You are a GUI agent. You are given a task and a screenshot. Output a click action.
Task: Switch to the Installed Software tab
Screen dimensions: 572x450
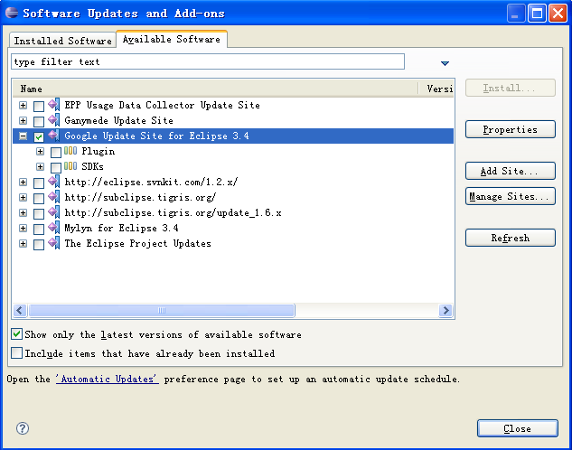[62, 40]
